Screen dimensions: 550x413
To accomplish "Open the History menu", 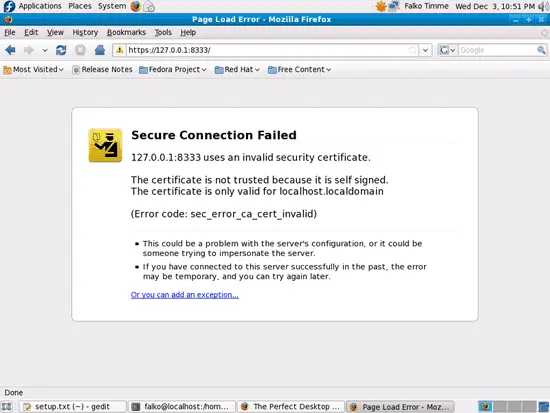I will tap(85, 32).
